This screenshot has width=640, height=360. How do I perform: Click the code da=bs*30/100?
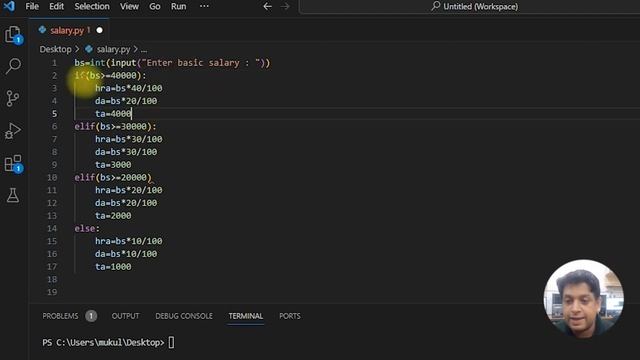coord(126,152)
